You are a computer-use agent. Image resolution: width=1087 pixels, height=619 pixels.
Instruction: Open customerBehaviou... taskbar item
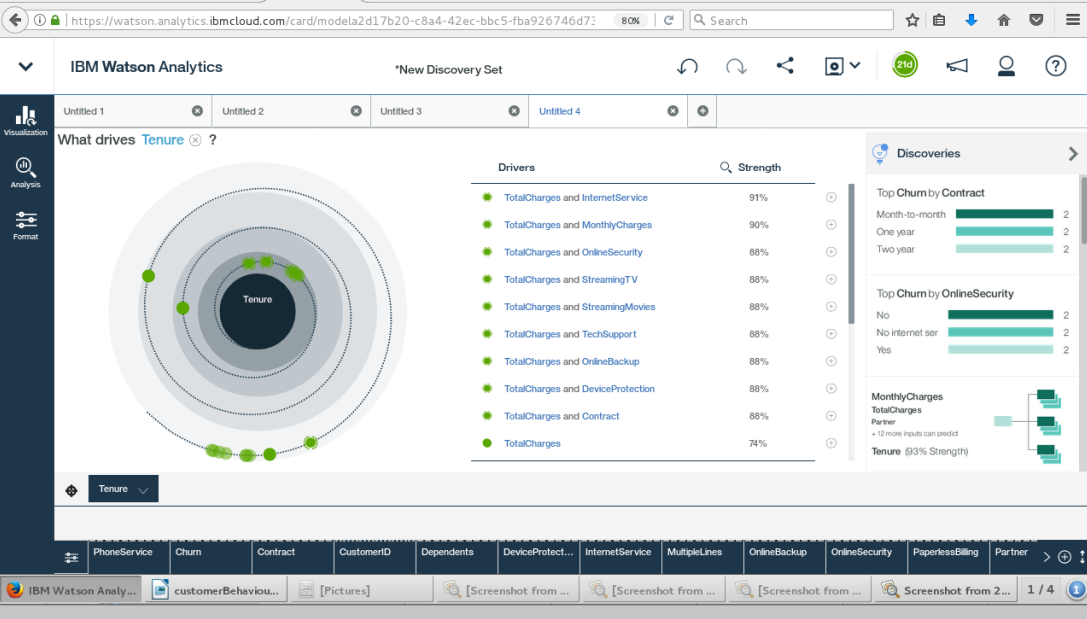215,590
